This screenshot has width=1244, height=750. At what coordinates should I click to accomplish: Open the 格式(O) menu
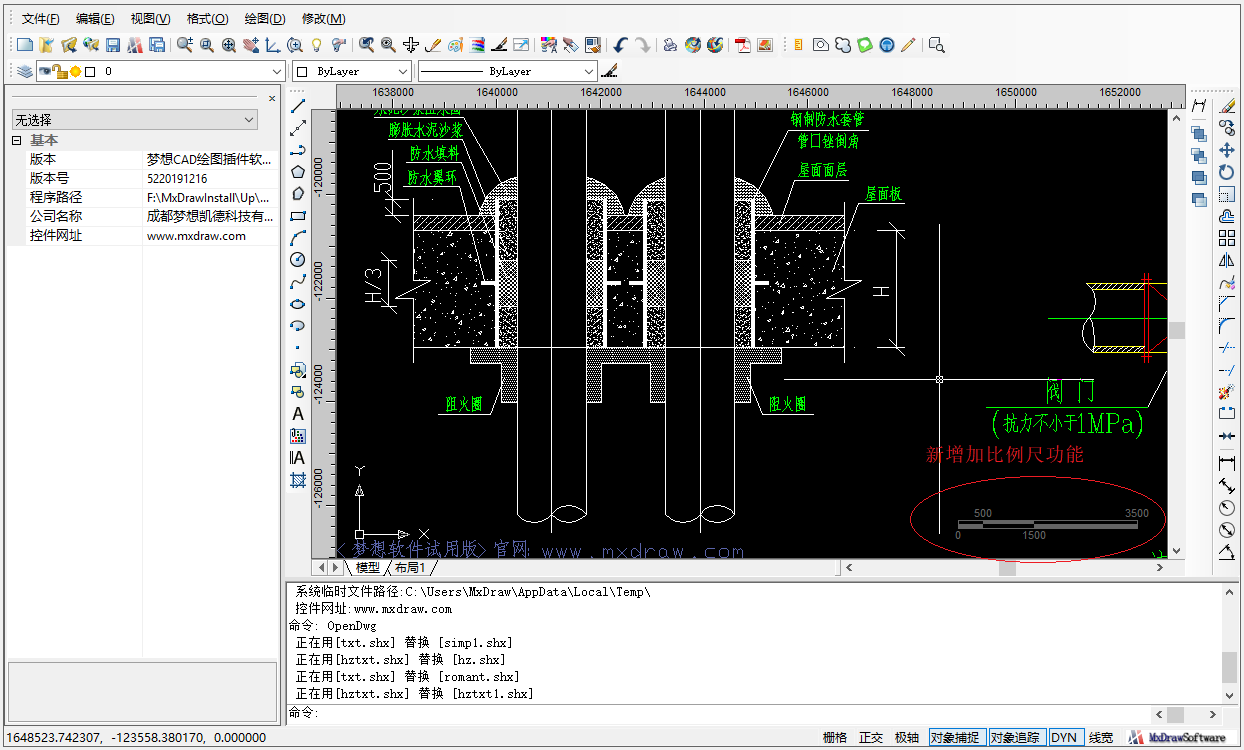tap(207, 19)
